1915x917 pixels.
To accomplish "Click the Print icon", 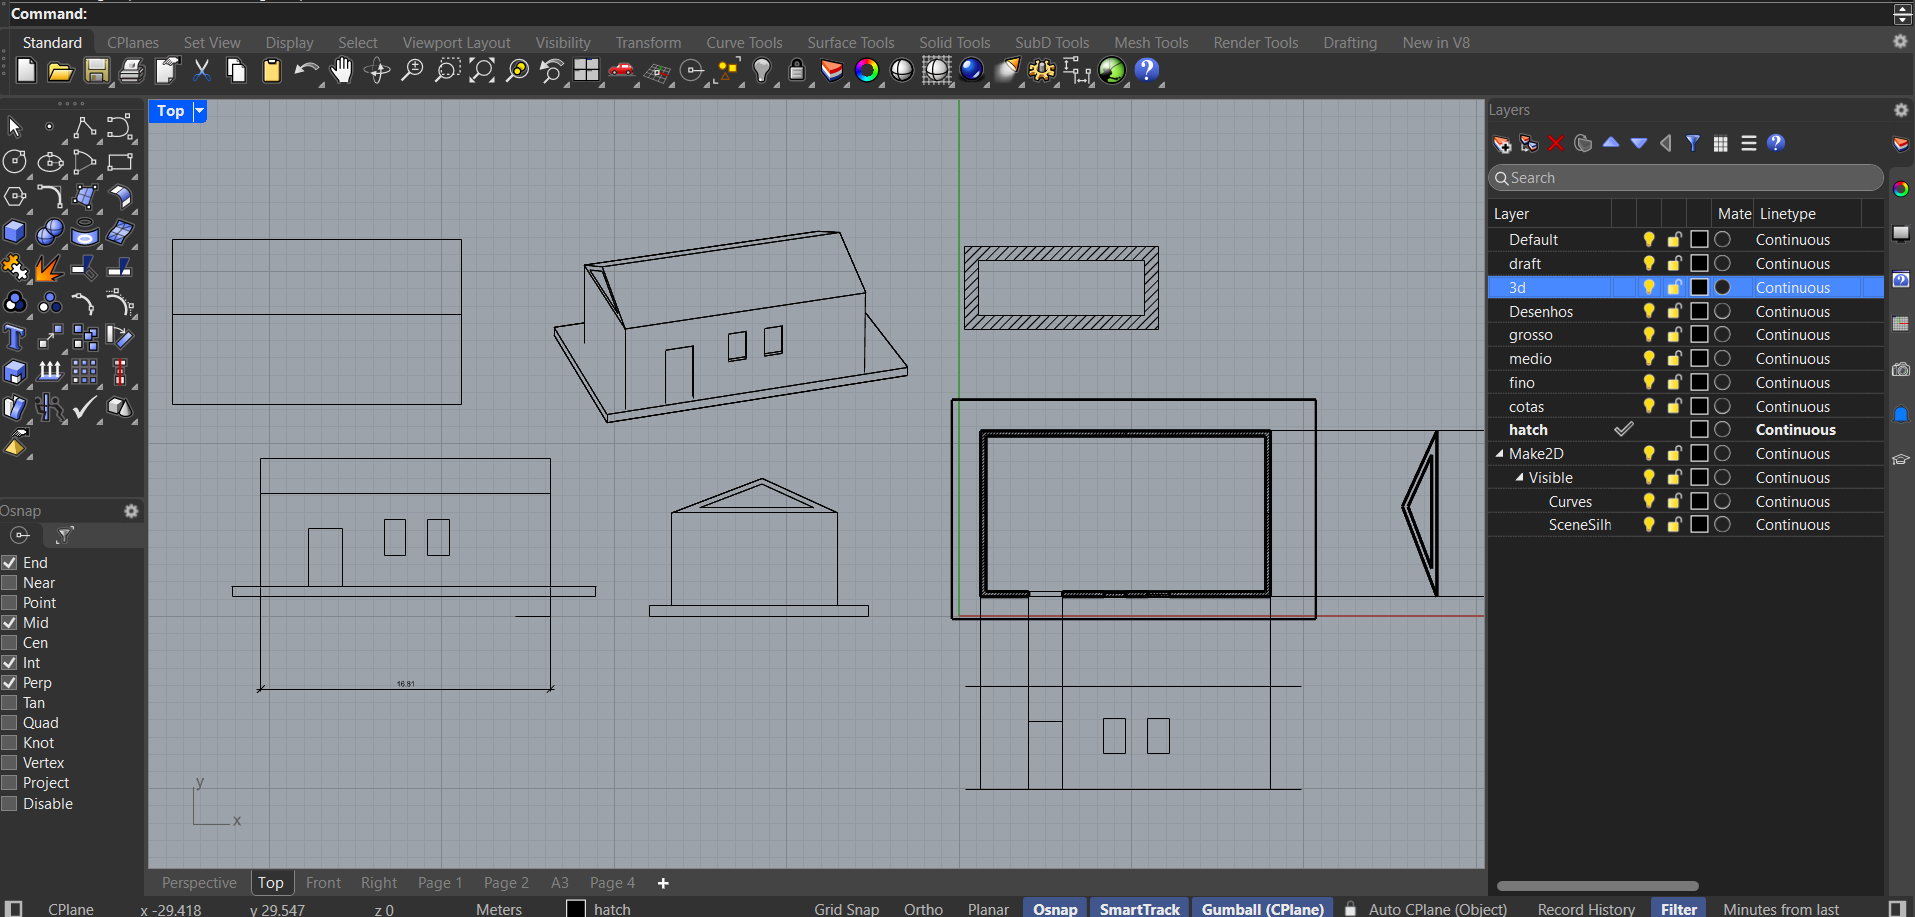I will pyautogui.click(x=132, y=71).
